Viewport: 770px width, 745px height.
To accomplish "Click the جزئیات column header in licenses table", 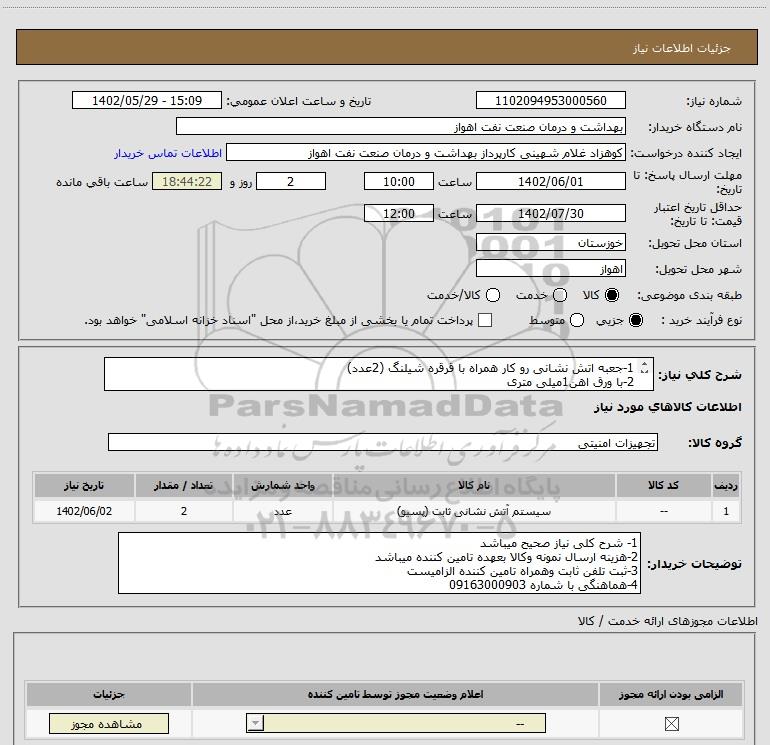I will tap(109, 694).
